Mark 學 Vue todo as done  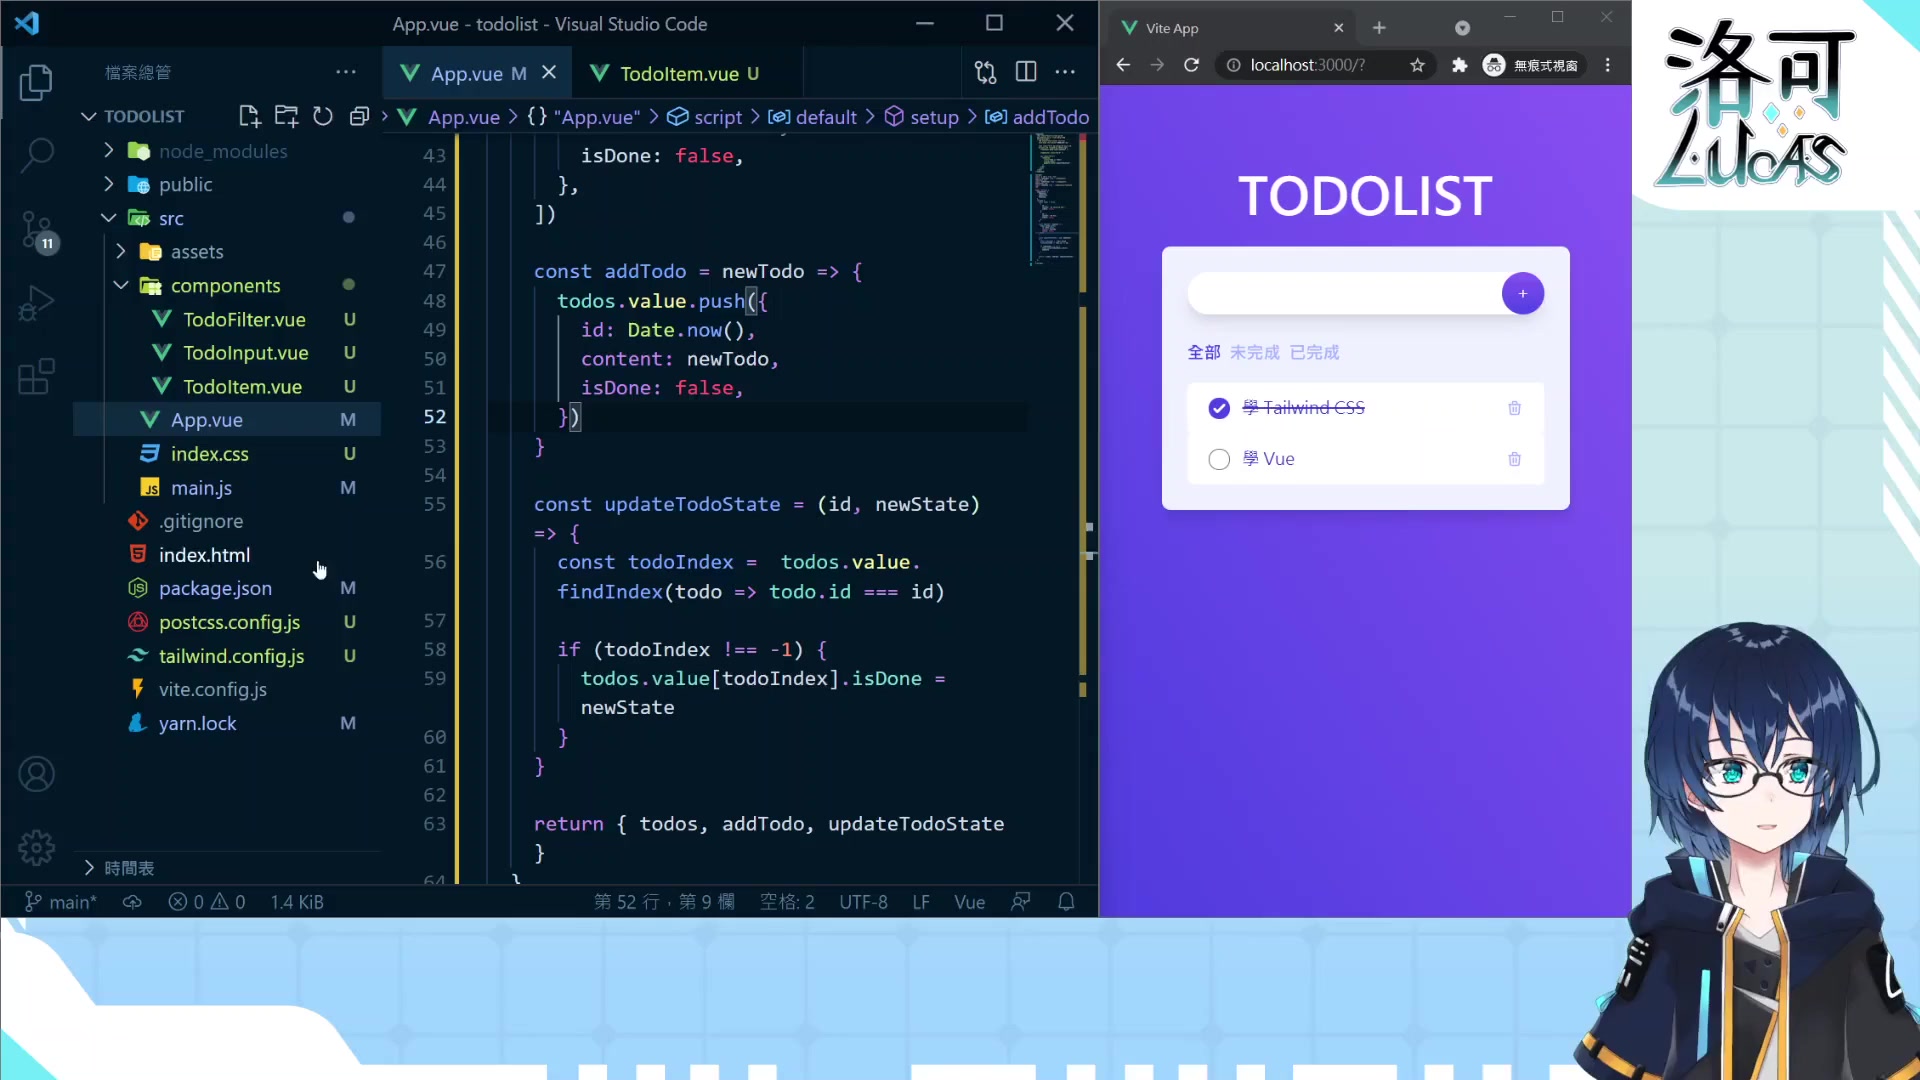tap(1219, 459)
